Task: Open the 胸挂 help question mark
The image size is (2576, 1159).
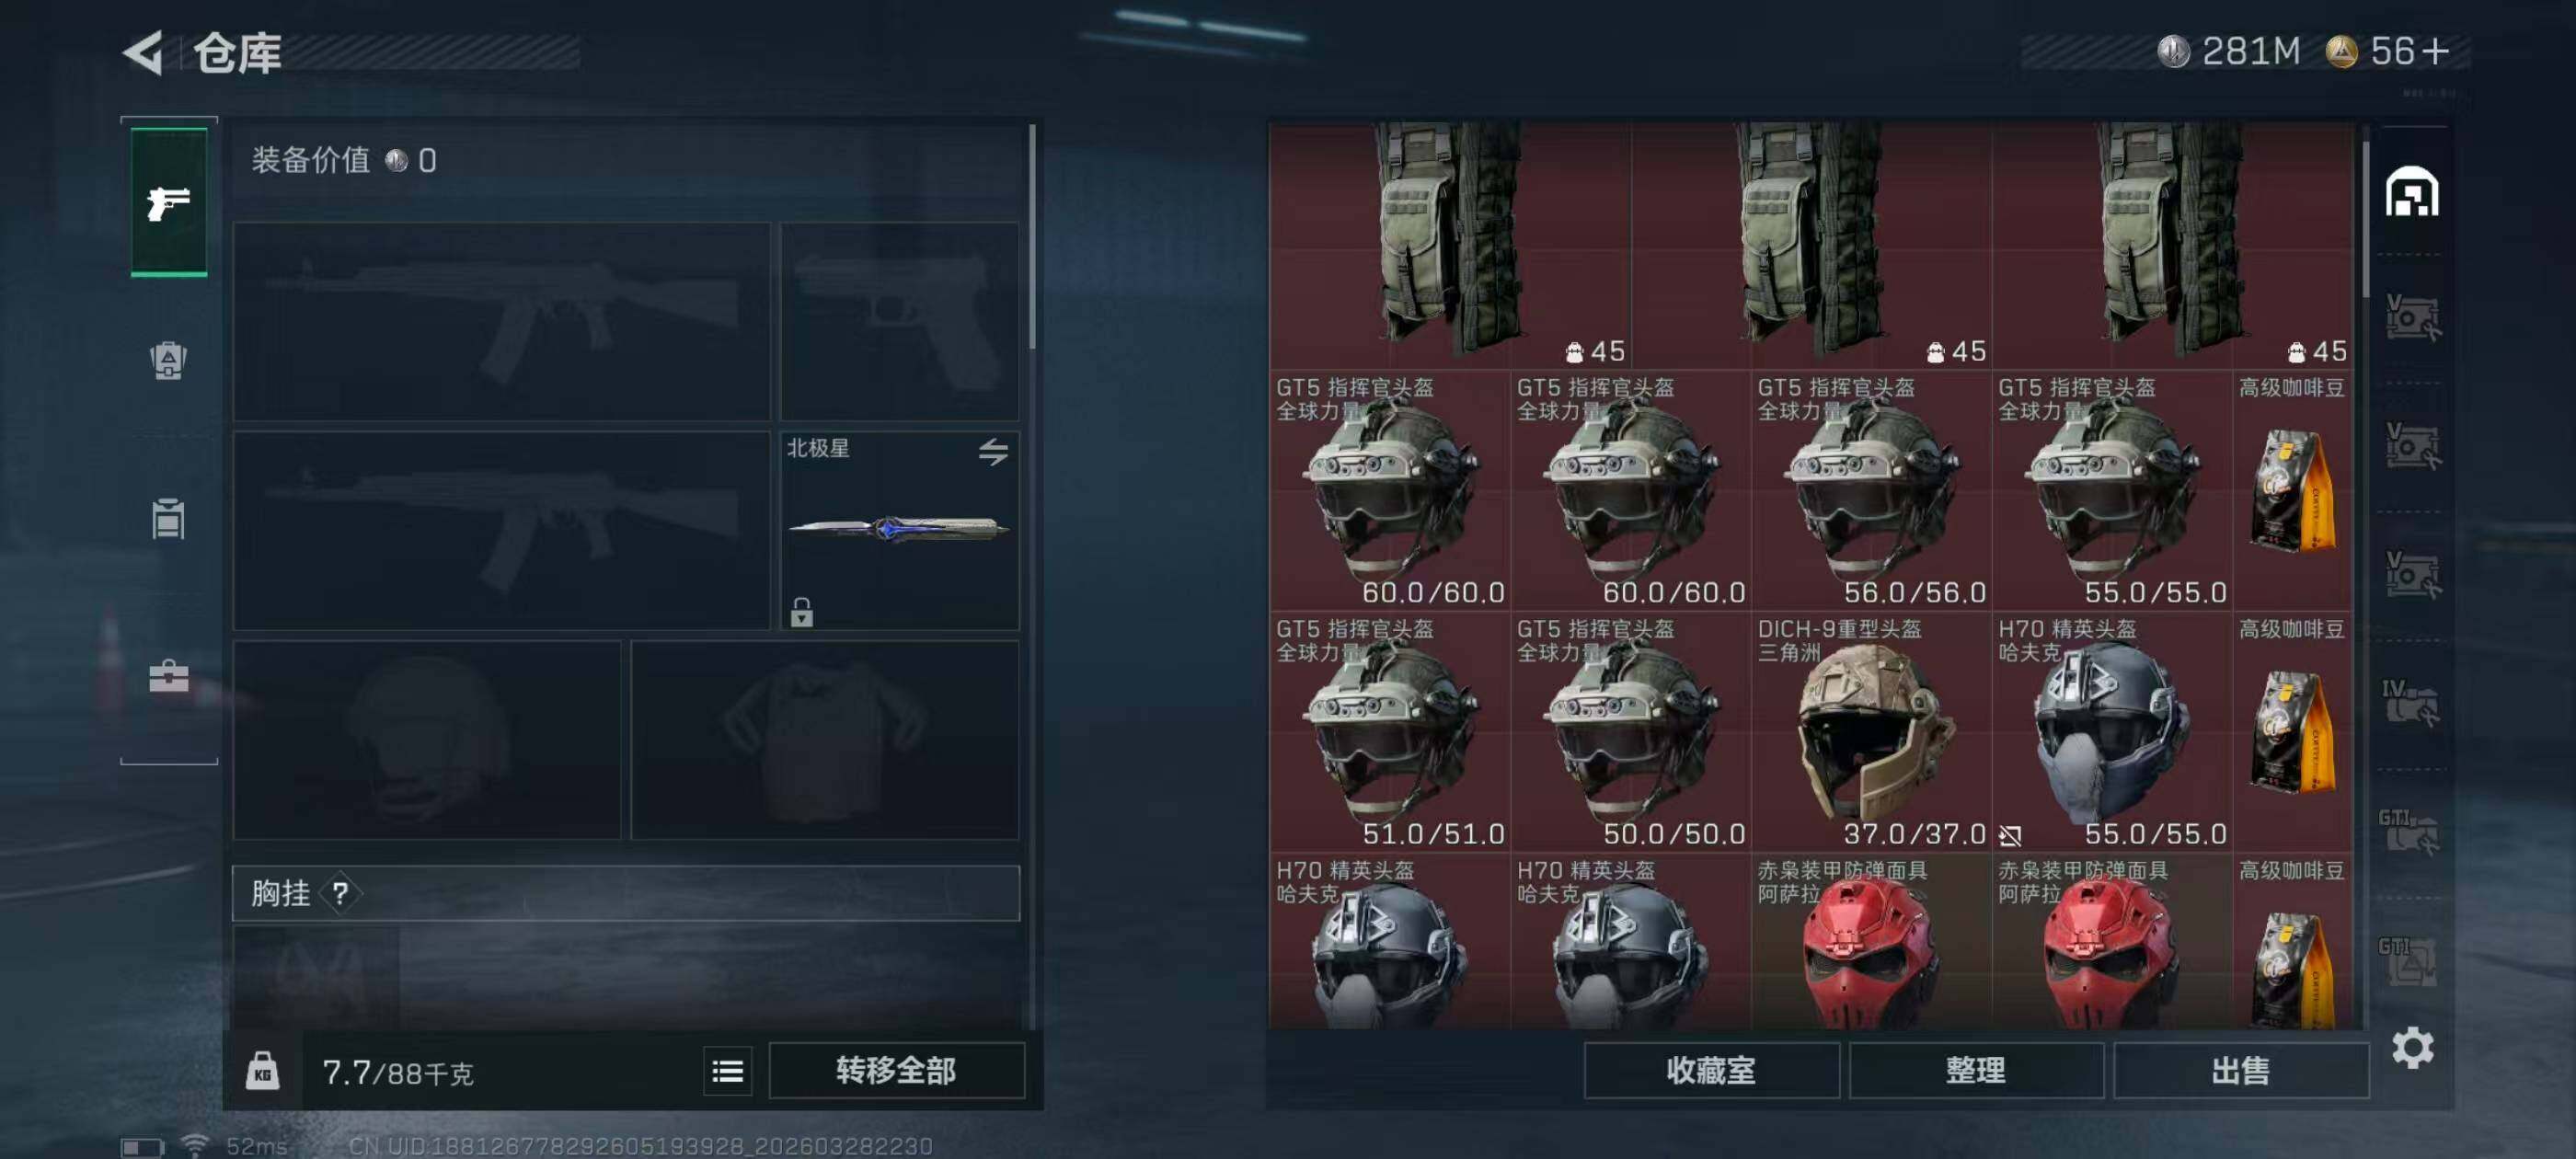Action: click(x=340, y=893)
